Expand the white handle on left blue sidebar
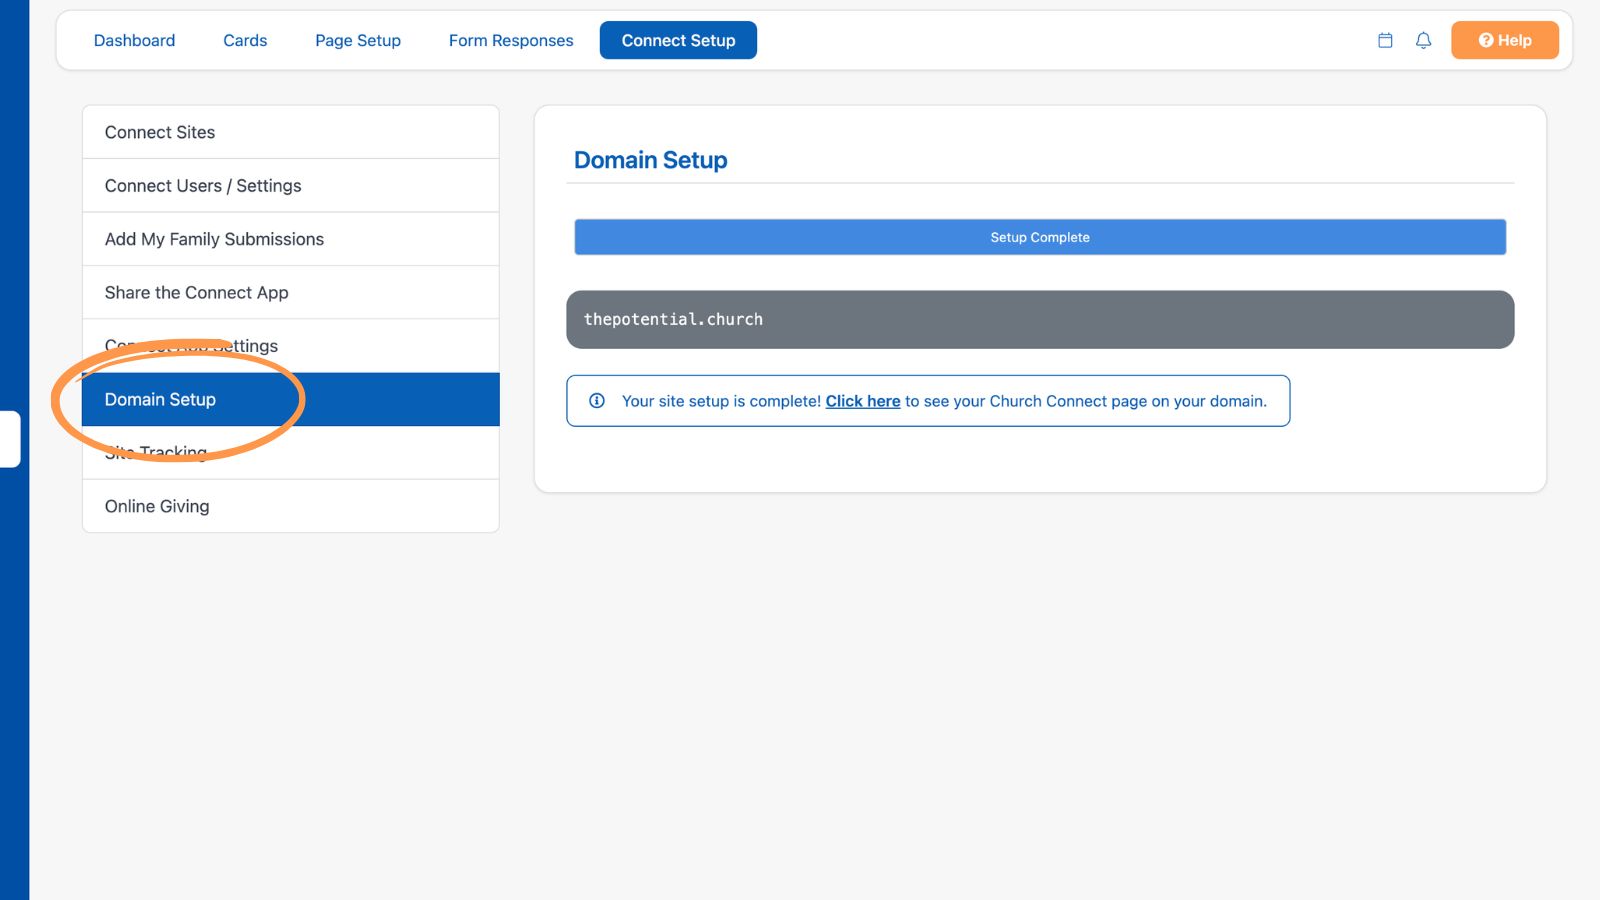 point(10,439)
